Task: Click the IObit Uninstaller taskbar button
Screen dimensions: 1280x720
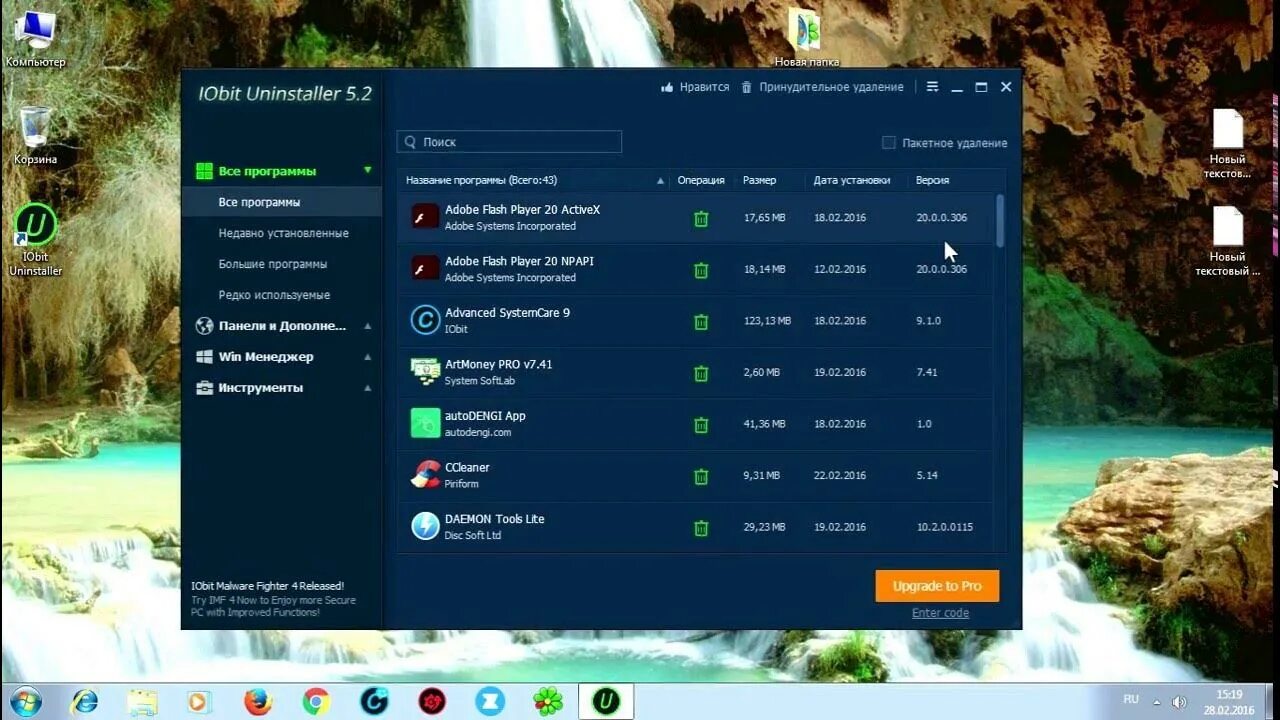Action: click(x=606, y=702)
